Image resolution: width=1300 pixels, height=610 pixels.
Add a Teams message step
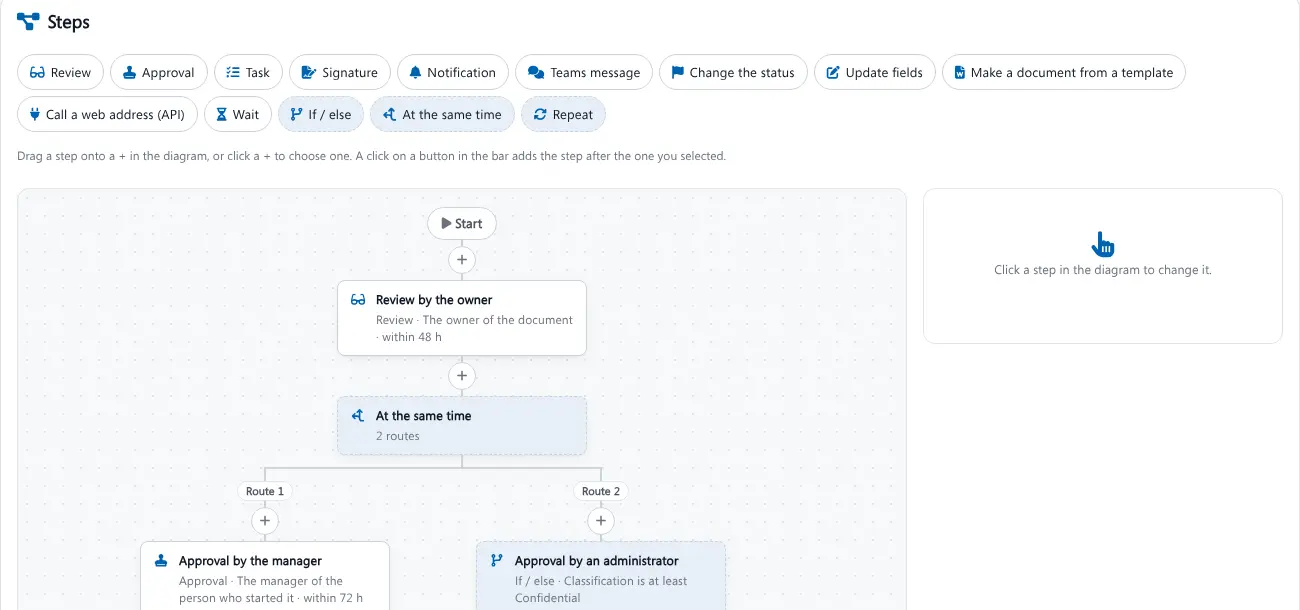tap(584, 72)
